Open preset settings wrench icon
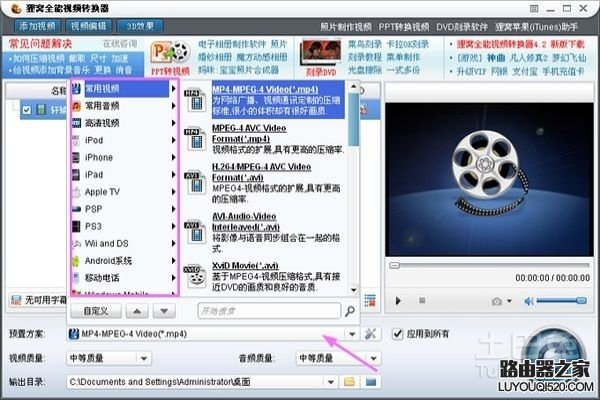 pos(370,334)
